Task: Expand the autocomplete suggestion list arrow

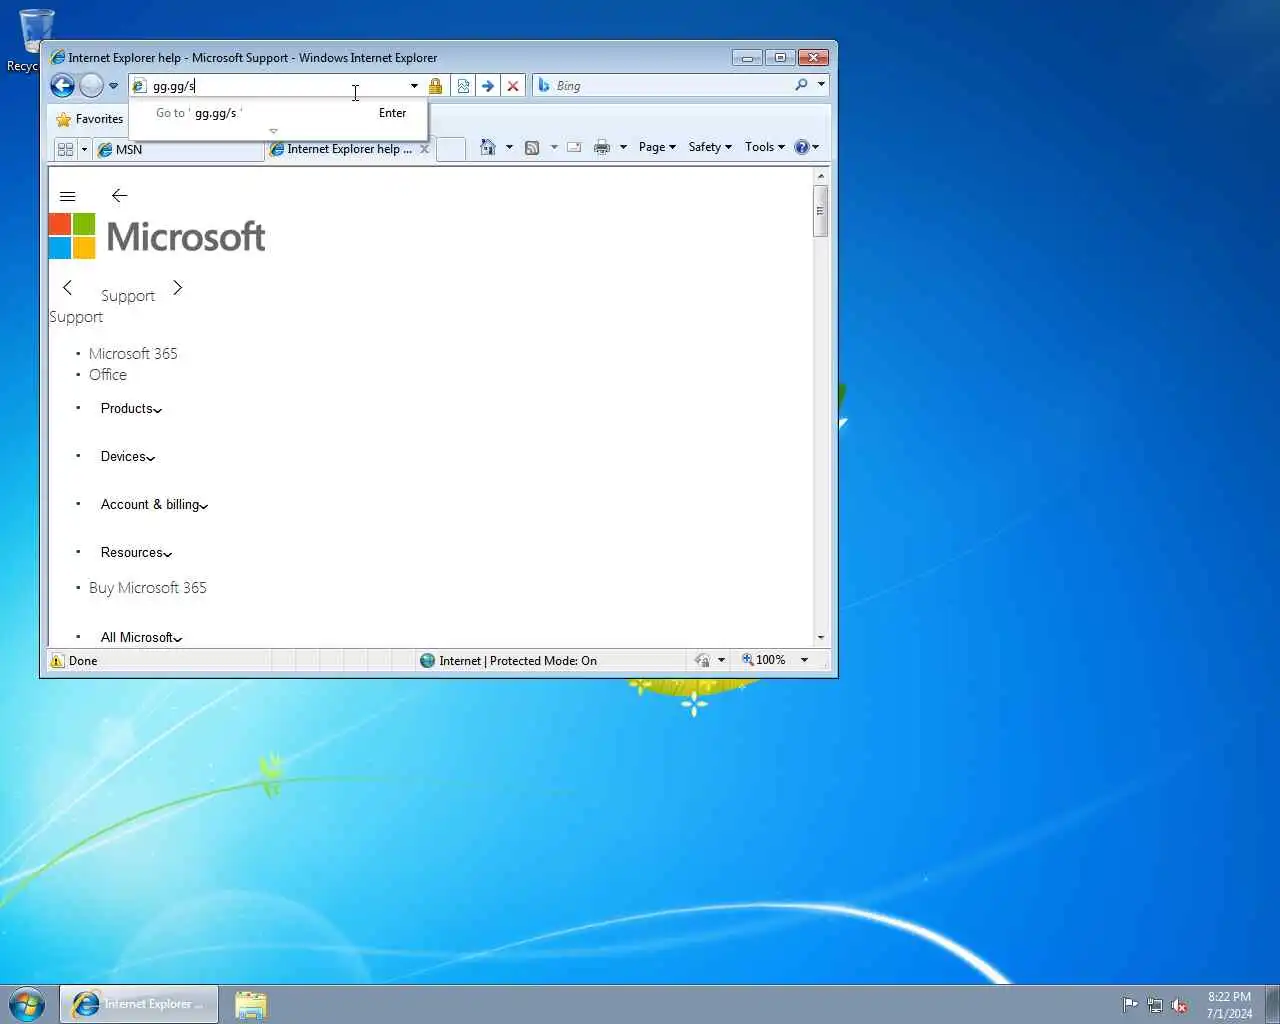Action: coord(273,131)
